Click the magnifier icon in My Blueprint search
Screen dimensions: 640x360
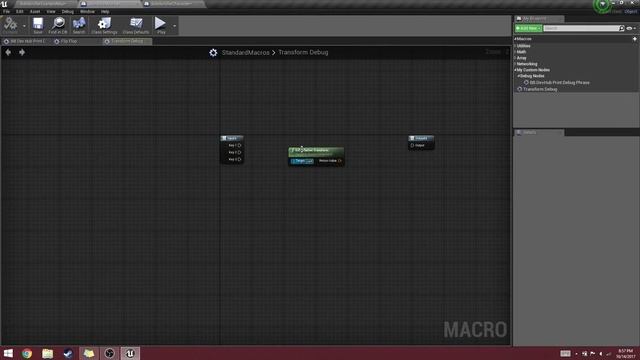tap(622, 28)
